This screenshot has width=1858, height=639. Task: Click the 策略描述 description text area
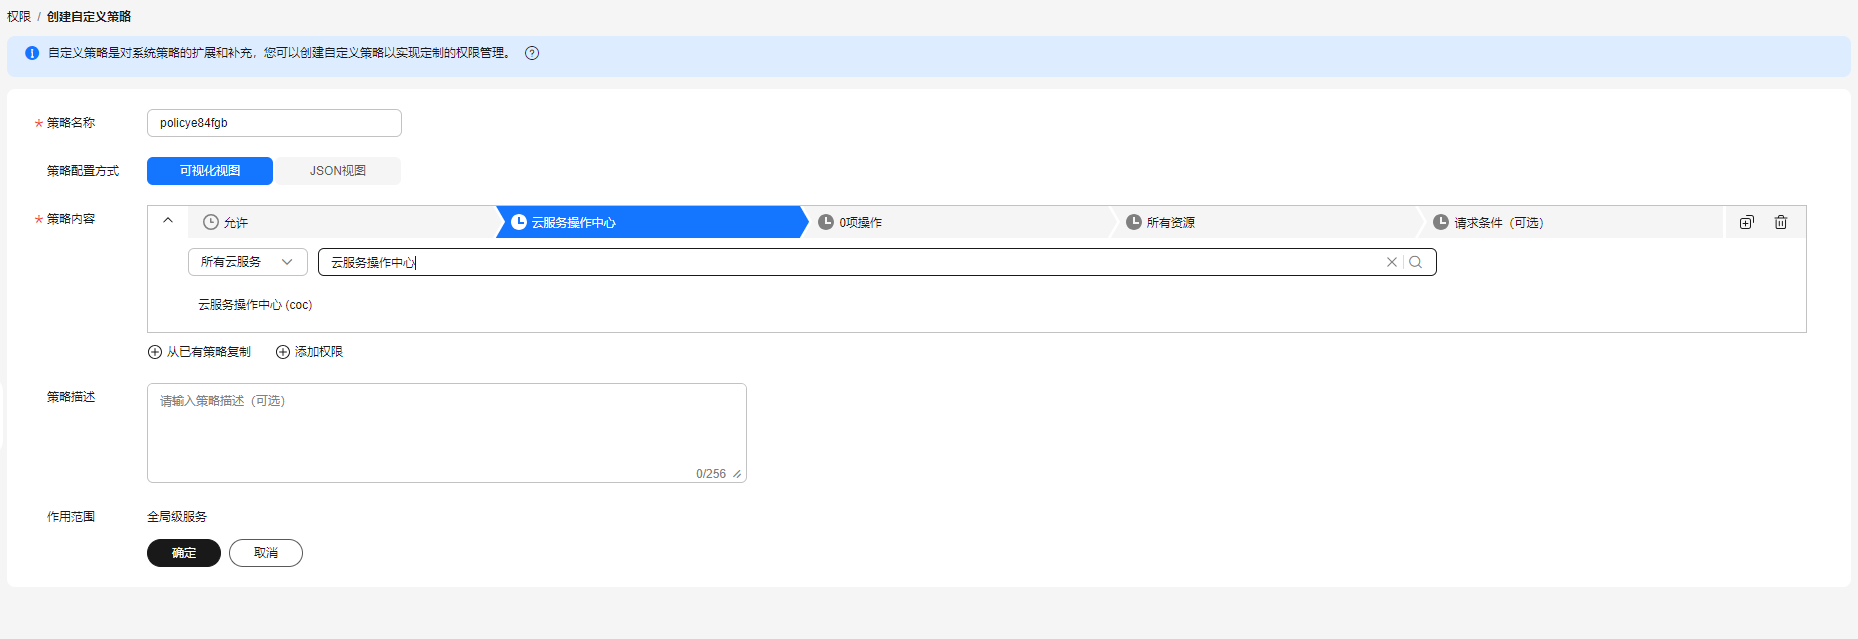tap(447, 433)
